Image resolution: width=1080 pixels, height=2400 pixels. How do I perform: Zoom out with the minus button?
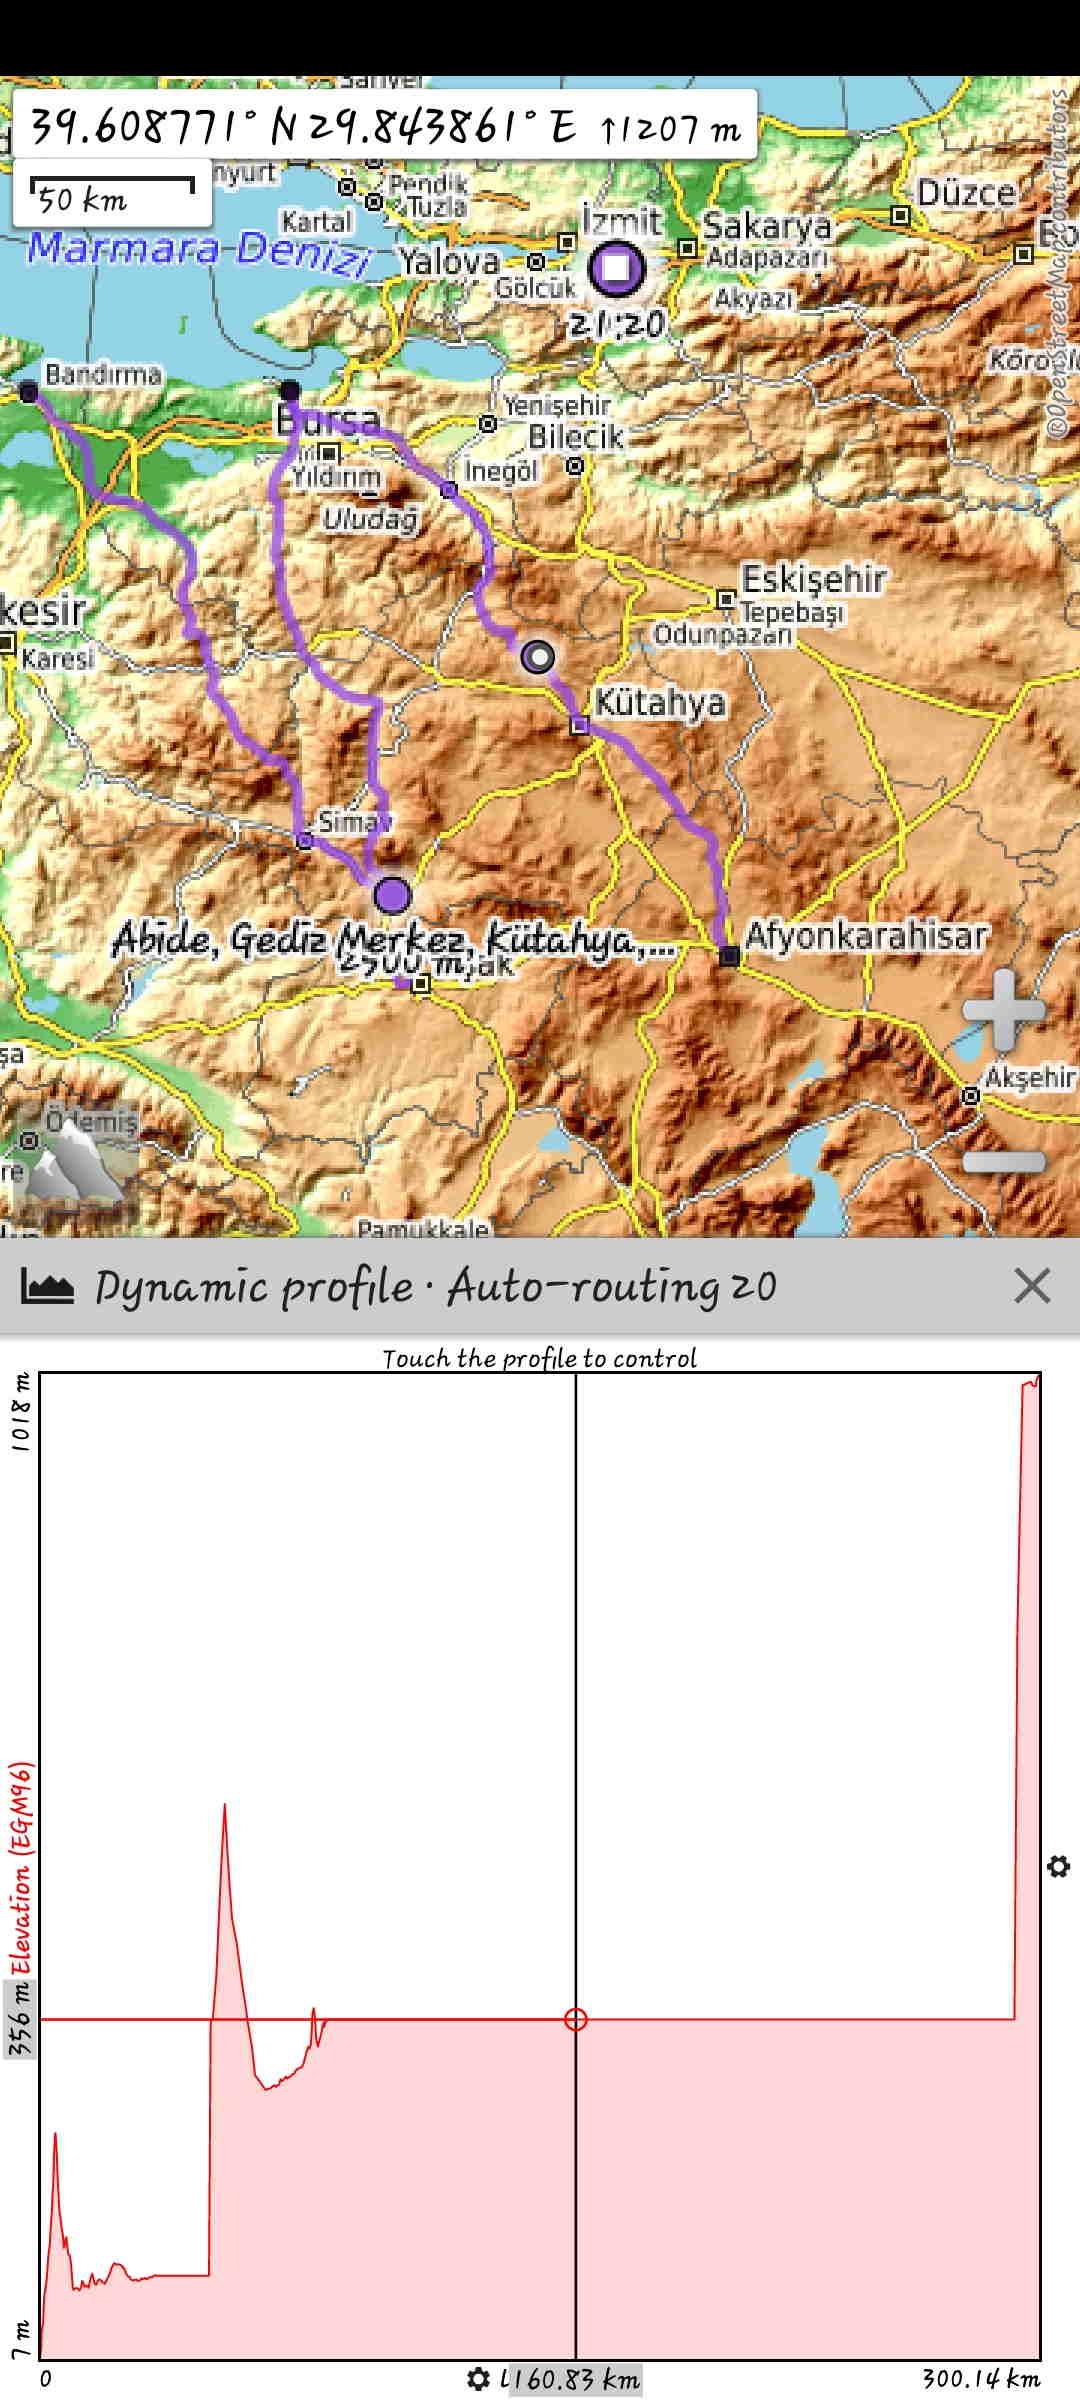tap(1003, 1161)
